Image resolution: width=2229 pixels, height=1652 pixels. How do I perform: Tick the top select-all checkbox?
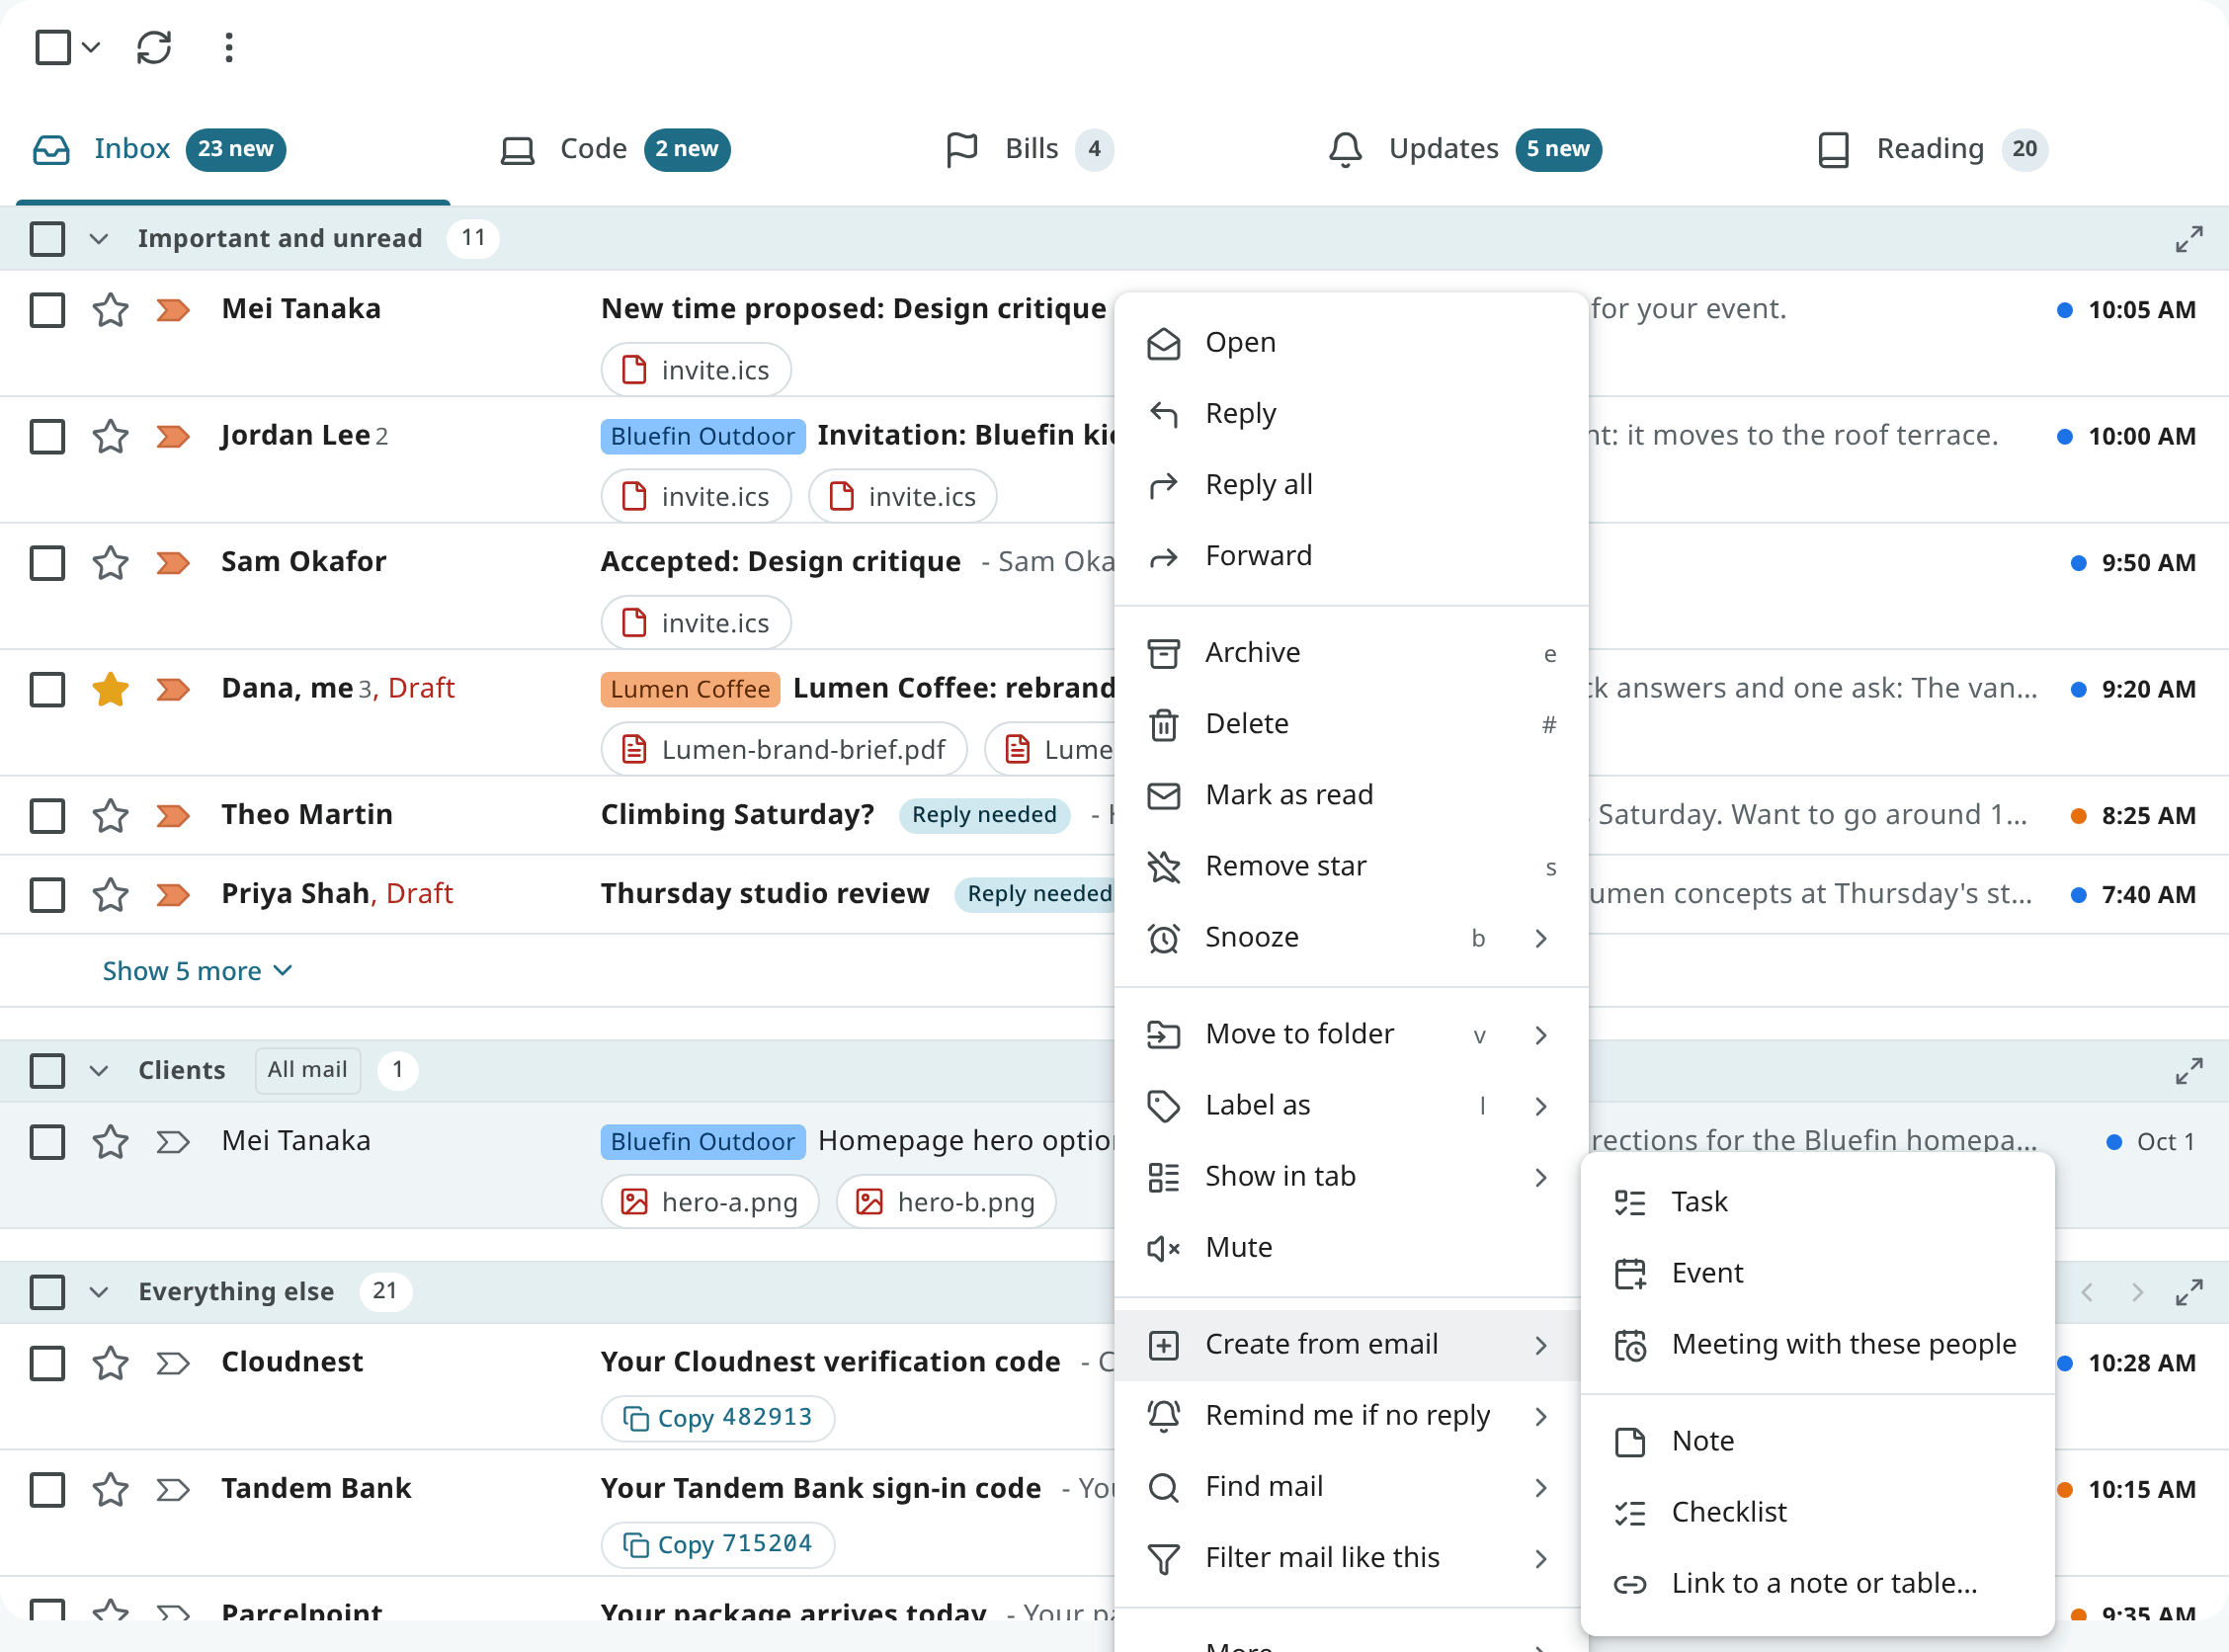pyautogui.click(x=53, y=47)
